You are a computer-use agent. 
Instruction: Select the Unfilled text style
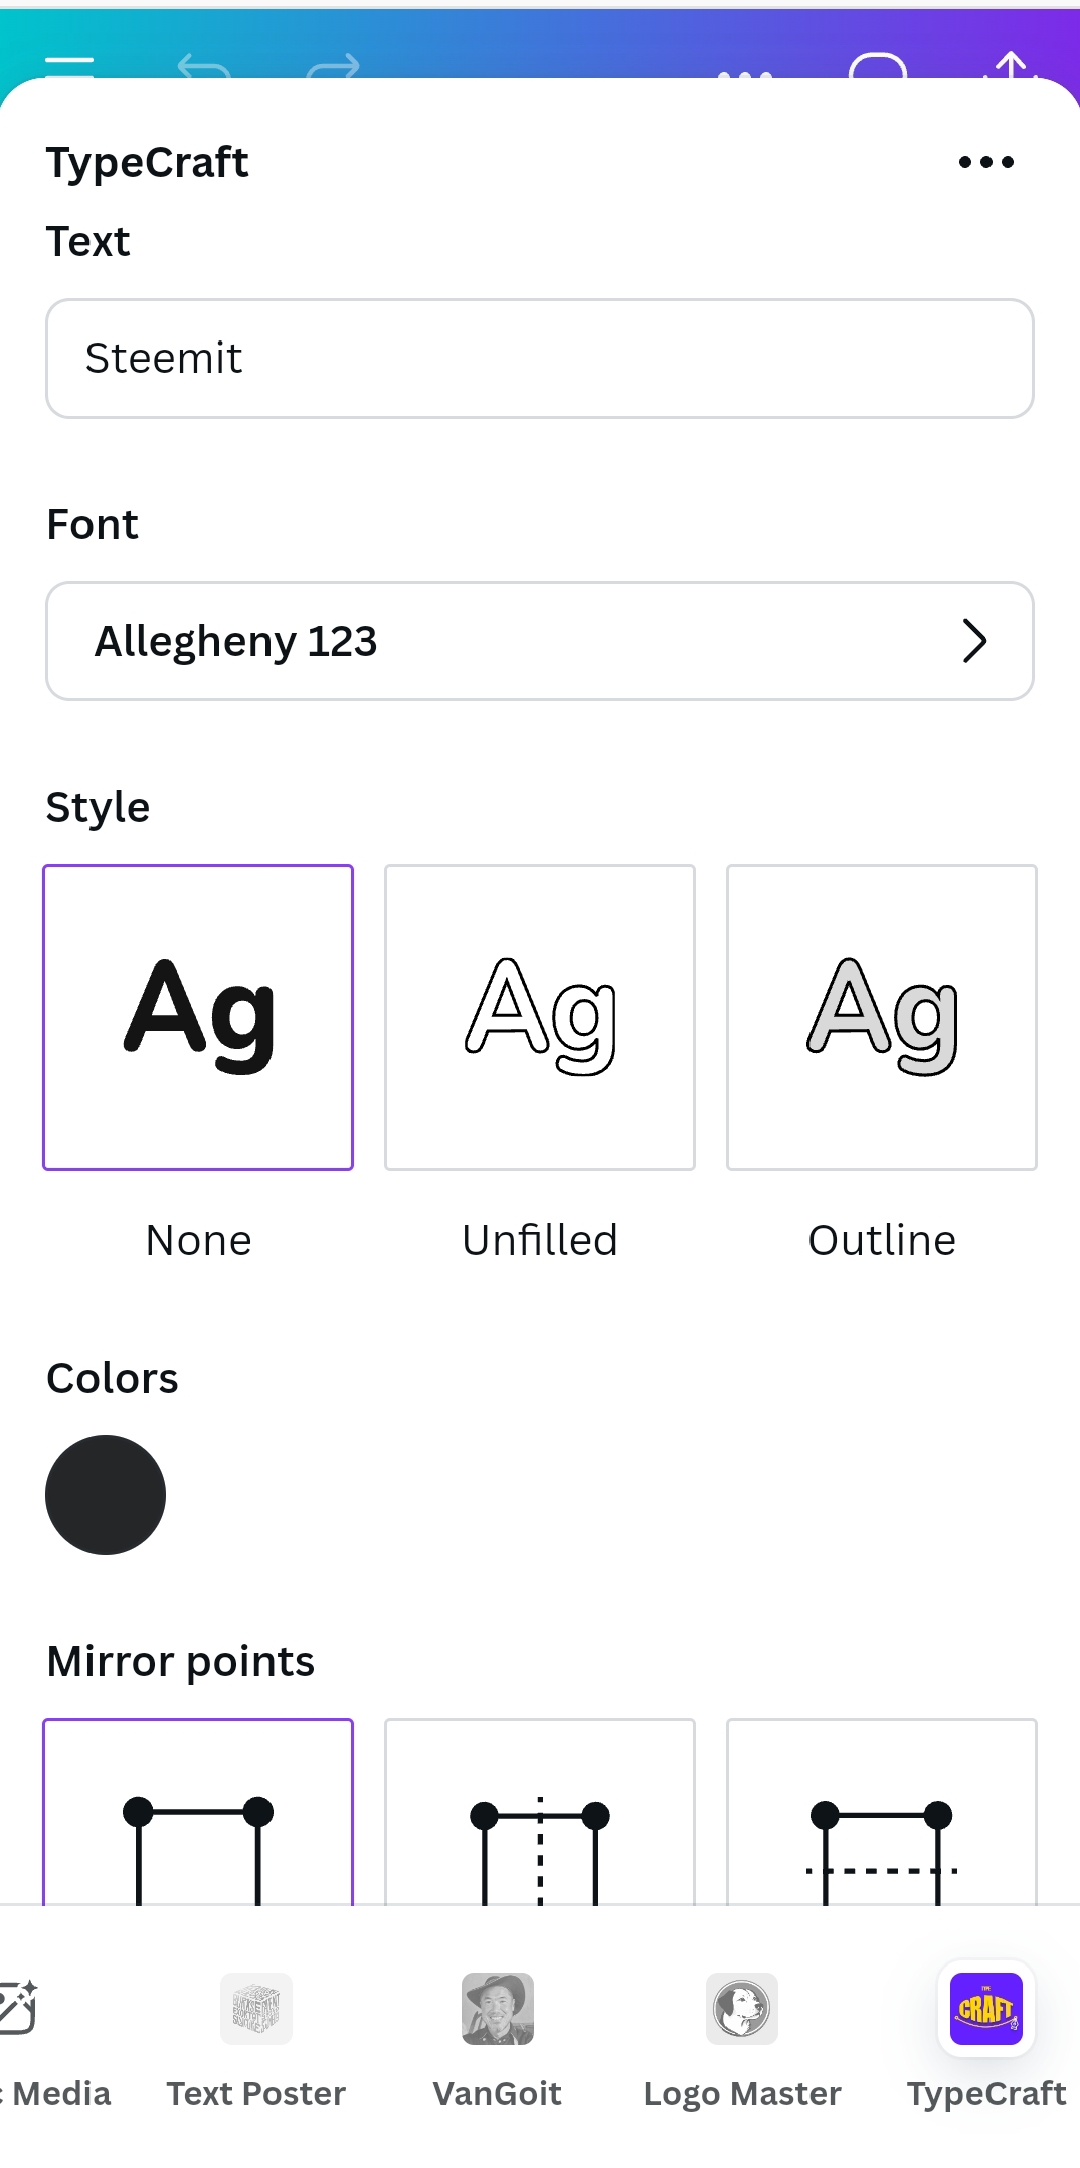point(540,1017)
